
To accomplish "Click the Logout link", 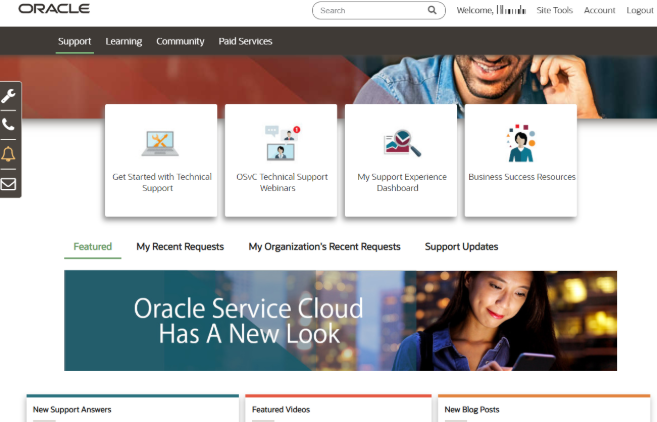I will coord(639,10).
